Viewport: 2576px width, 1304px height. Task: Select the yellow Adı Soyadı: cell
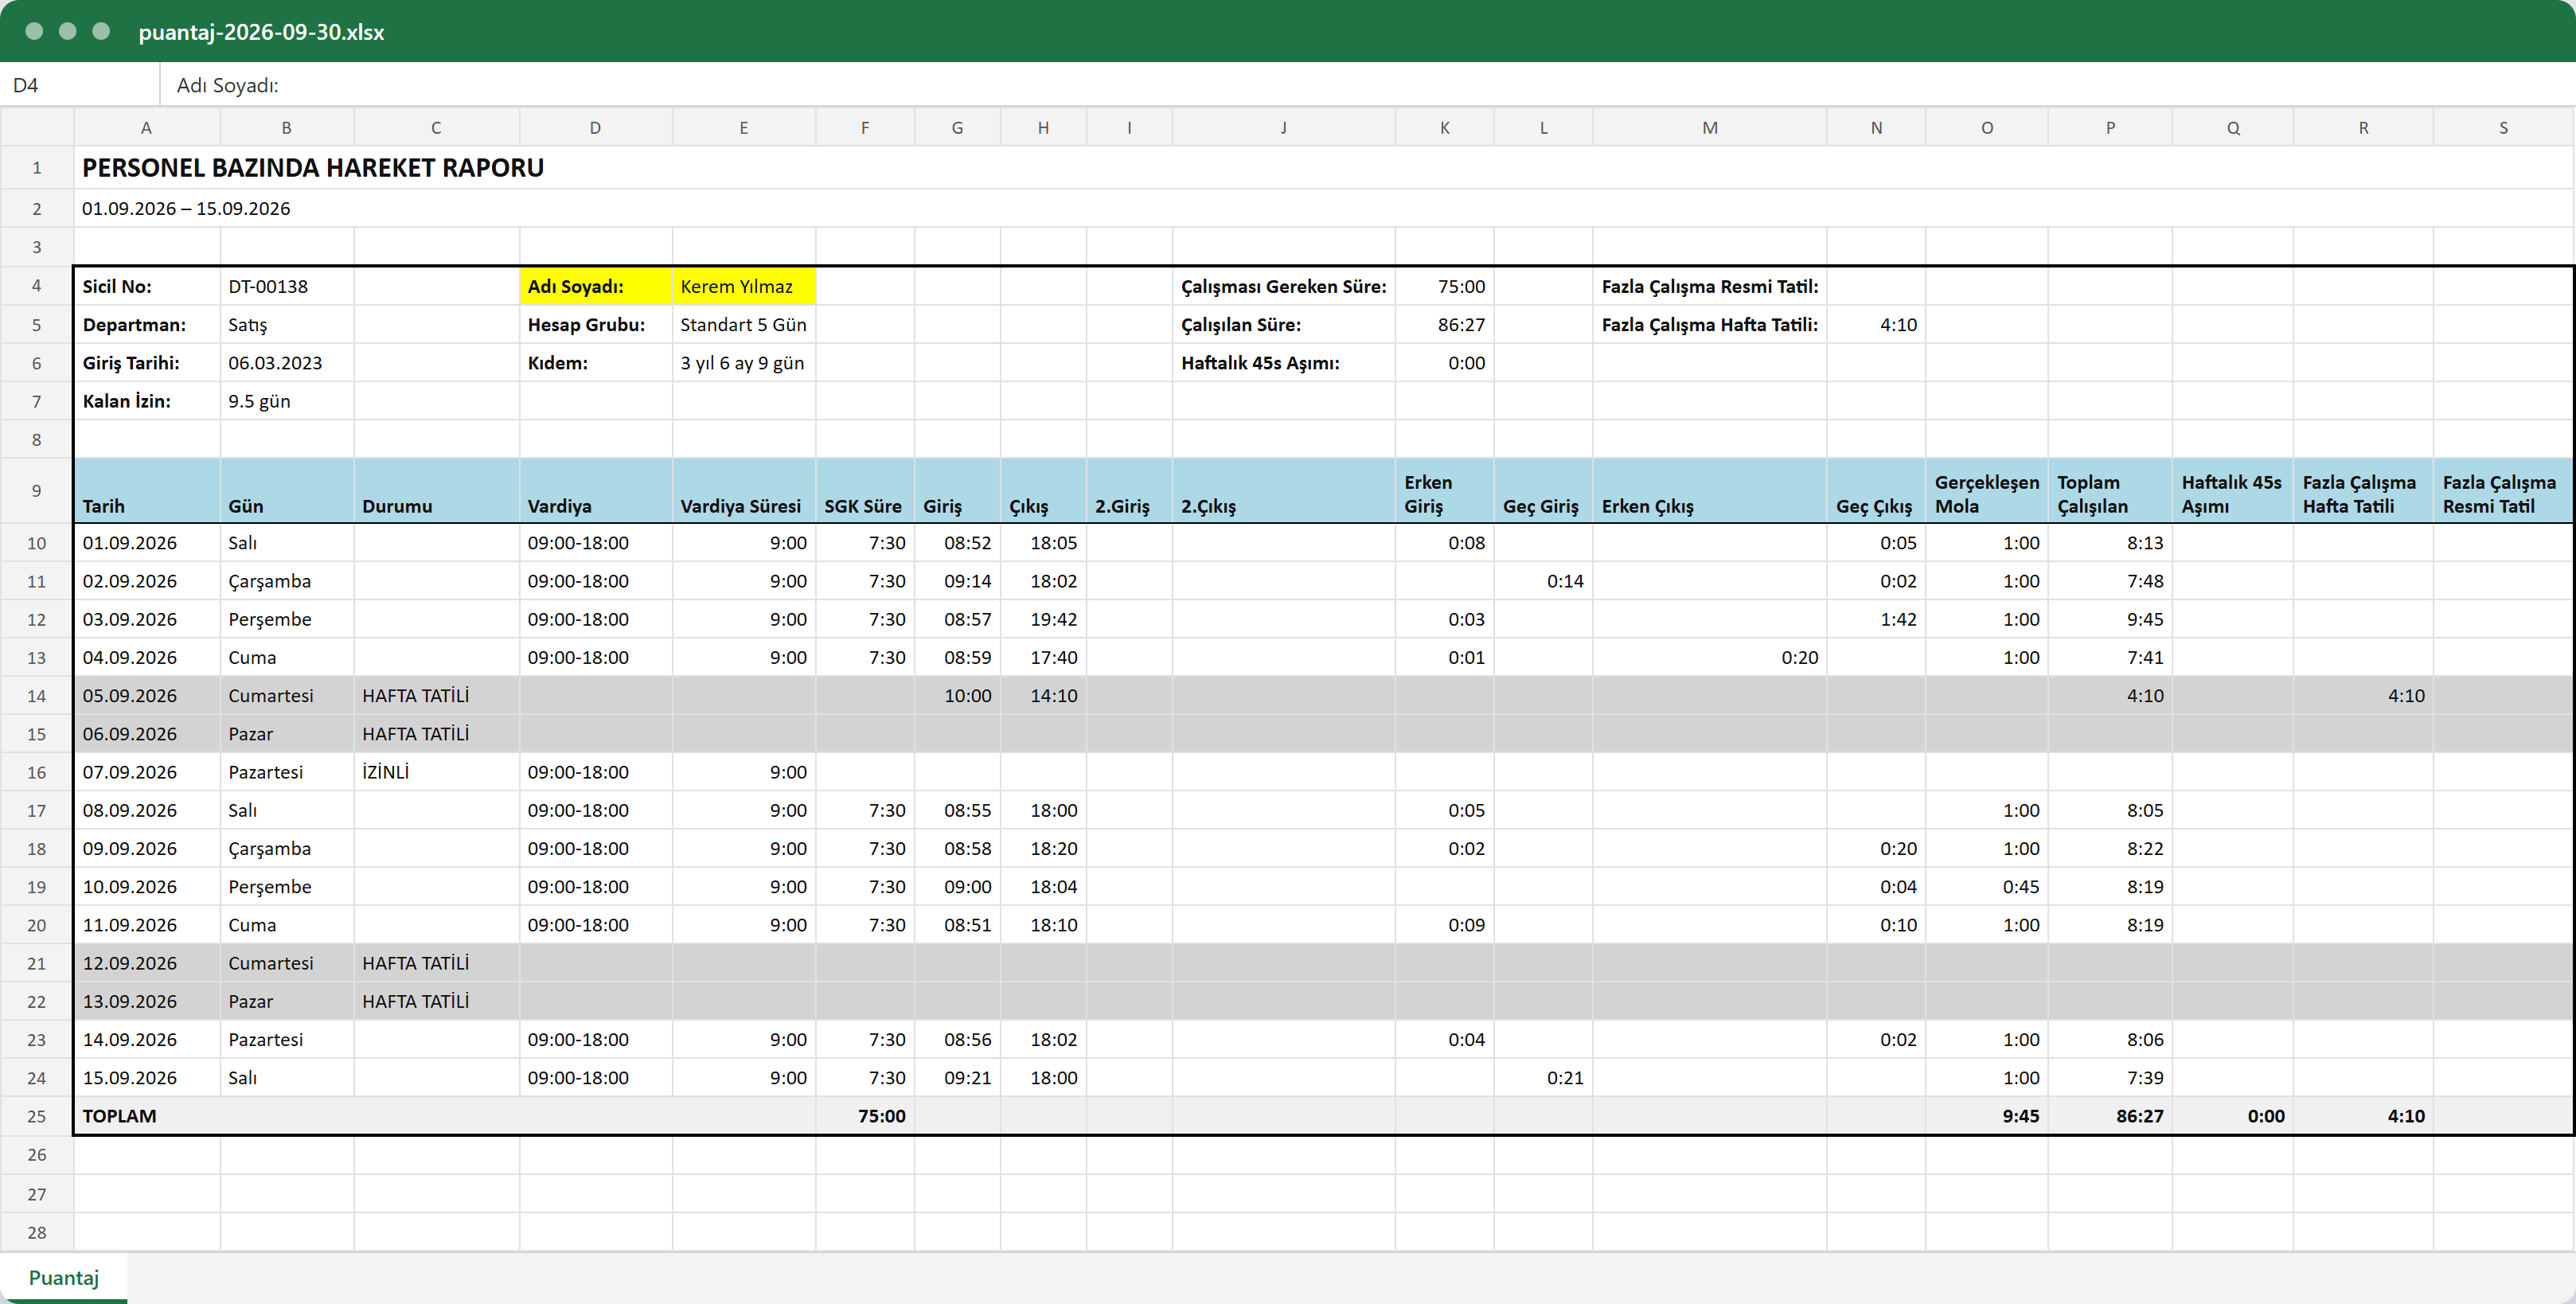click(596, 286)
